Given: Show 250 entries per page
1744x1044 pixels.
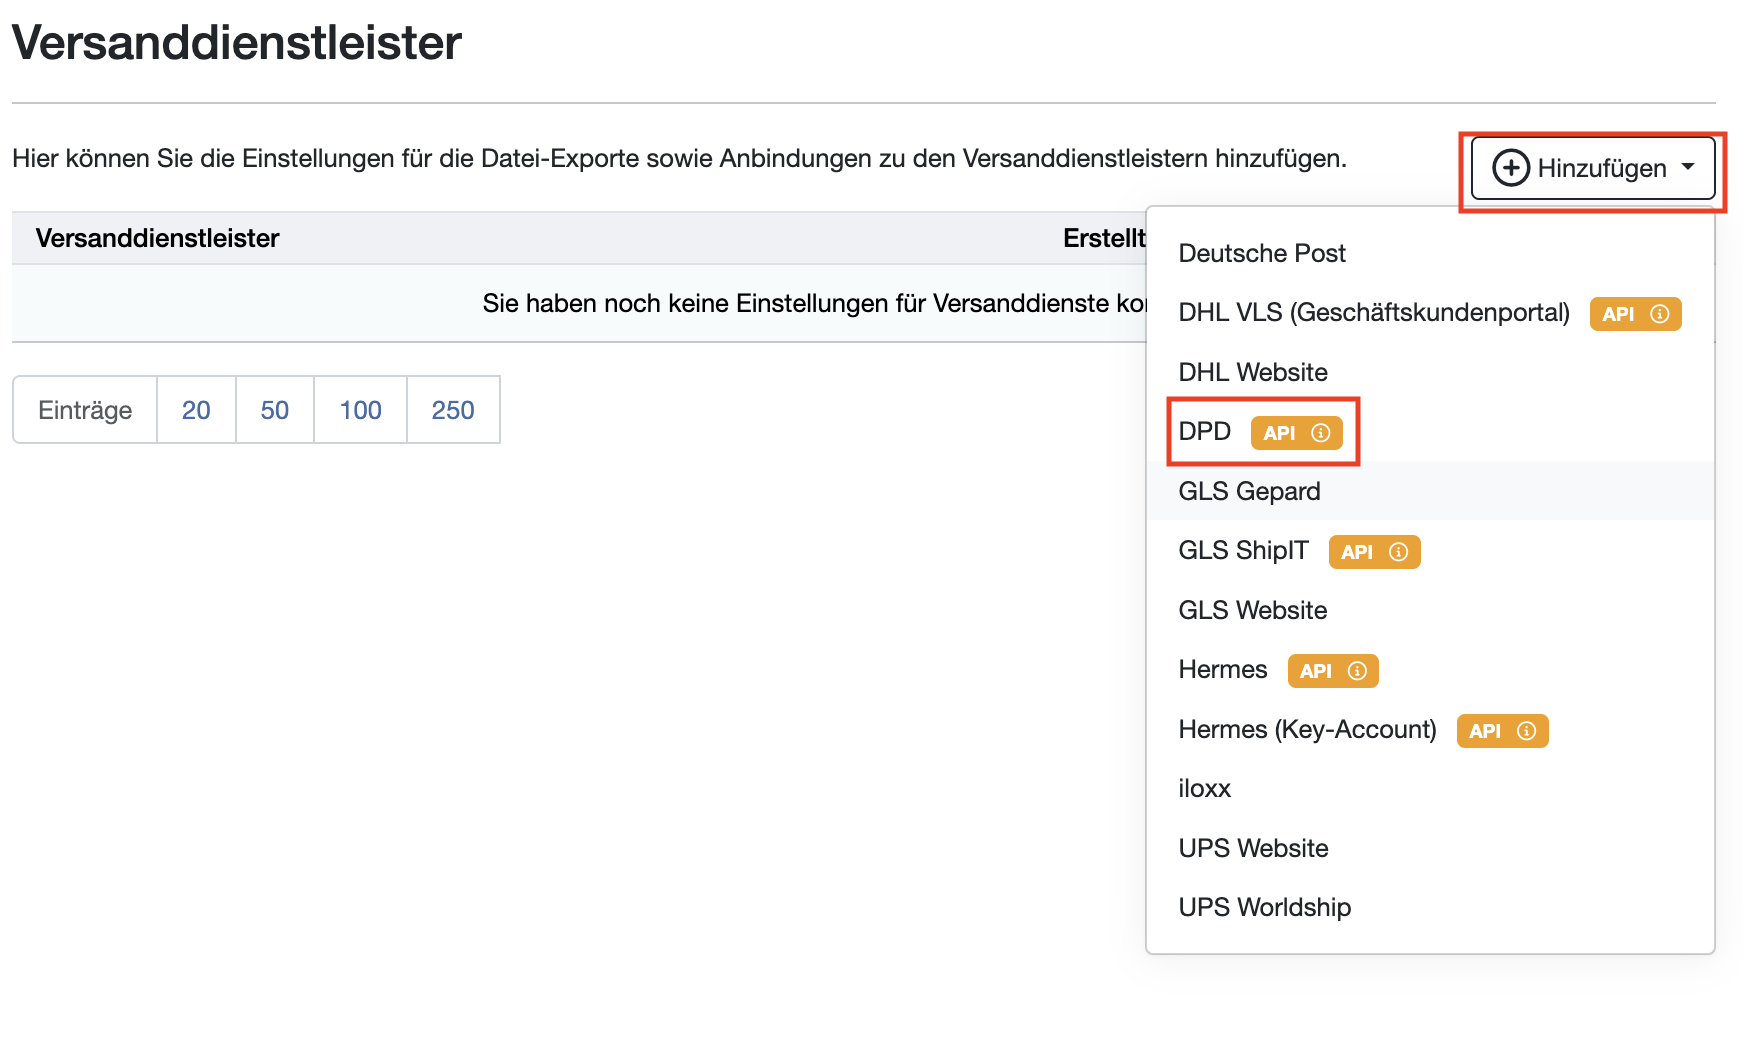Looking at the screenshot, I should (x=453, y=410).
